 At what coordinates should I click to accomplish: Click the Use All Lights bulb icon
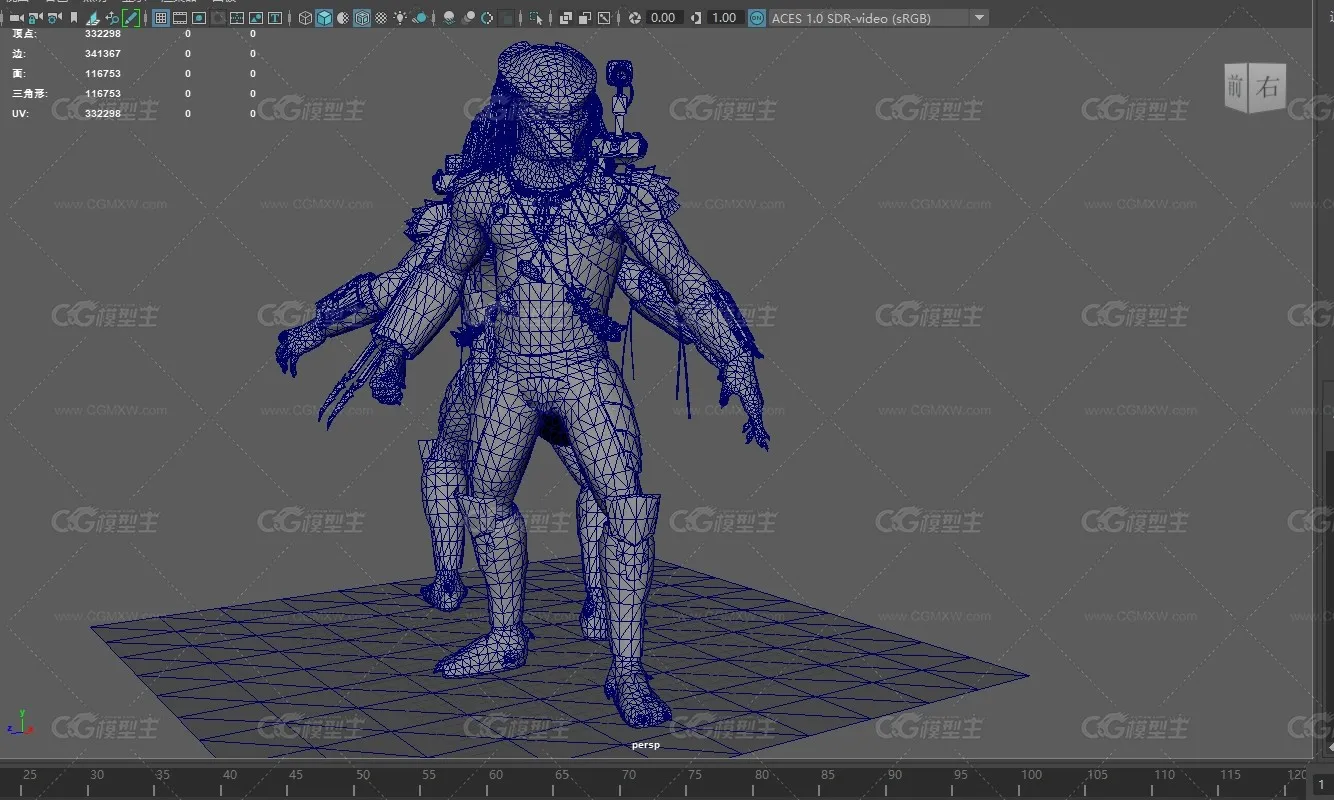(x=401, y=18)
